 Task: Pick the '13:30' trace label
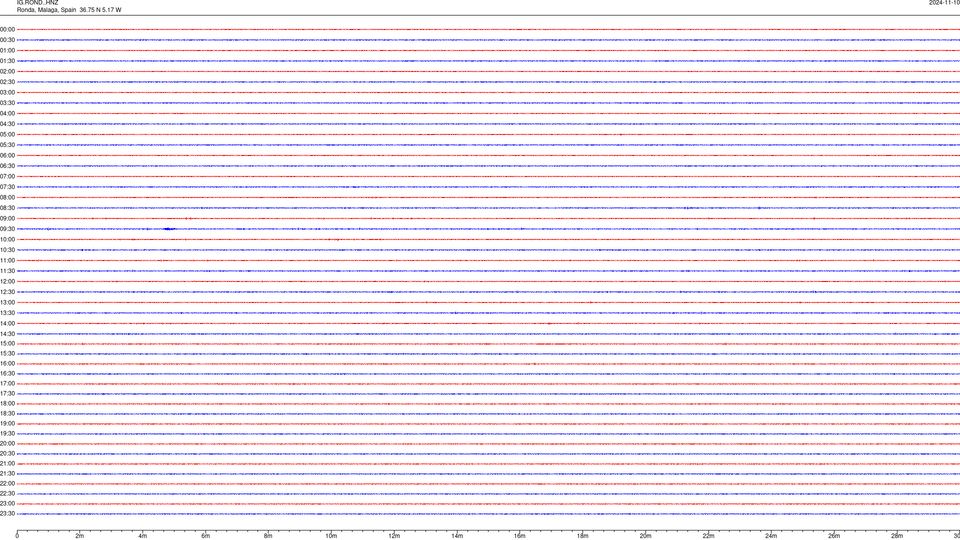[7, 313]
